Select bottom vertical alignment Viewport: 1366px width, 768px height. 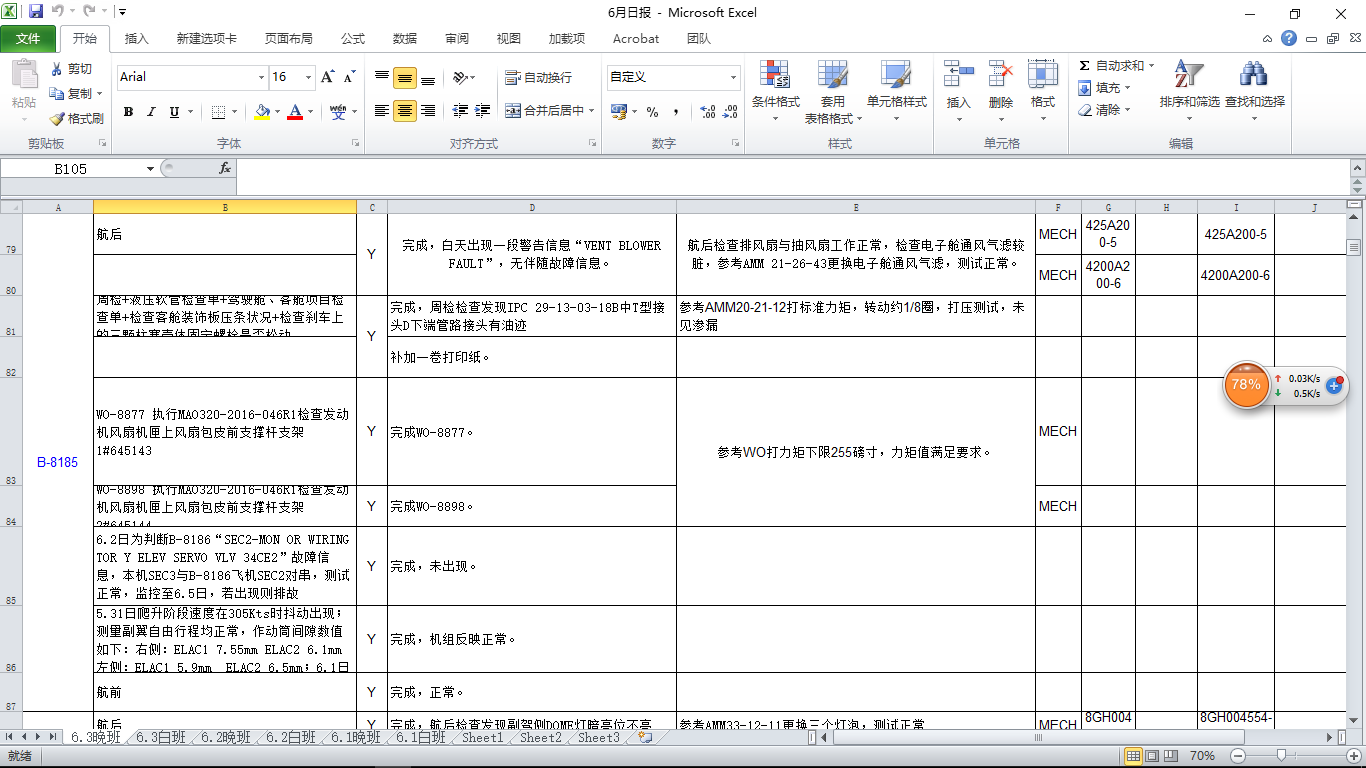point(428,77)
